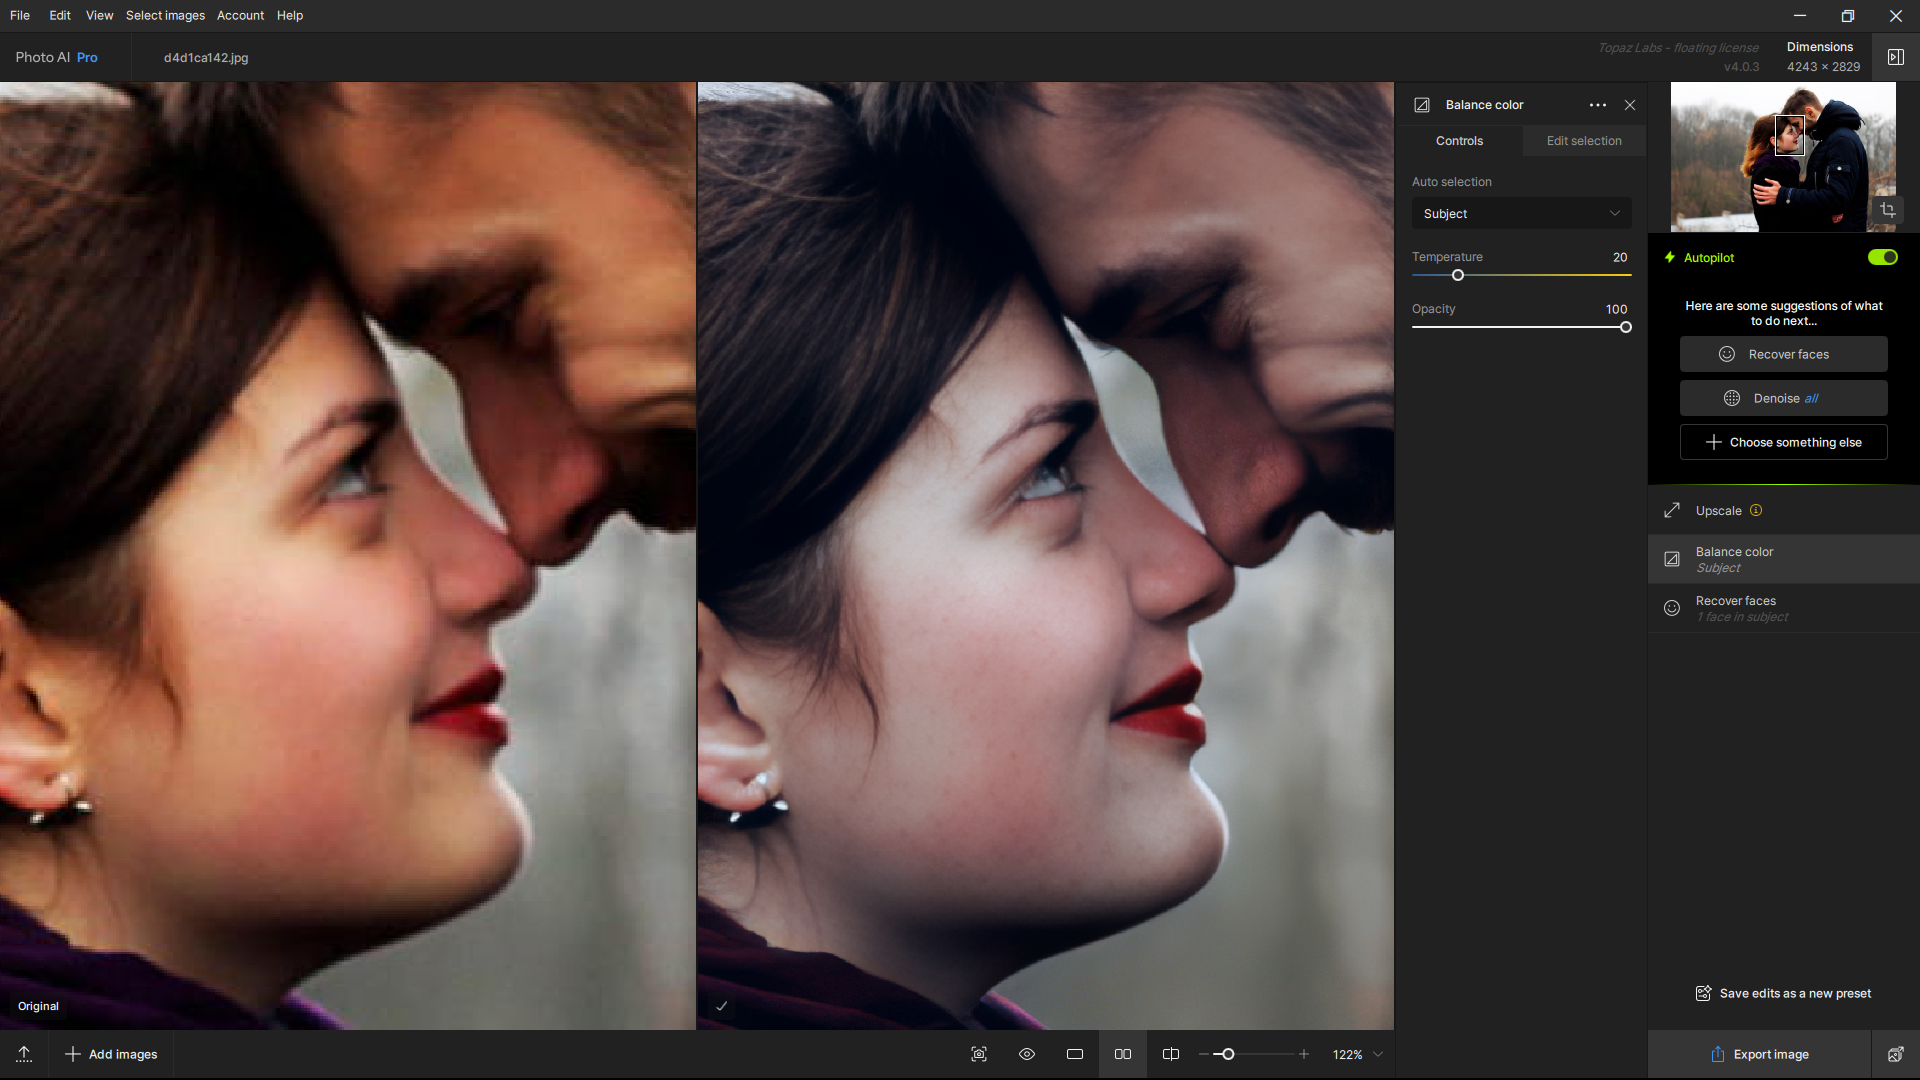The height and width of the screenshot is (1080, 1920).
Task: Click the Dimensions 4243 × 2829 text
Action: tap(1823, 57)
